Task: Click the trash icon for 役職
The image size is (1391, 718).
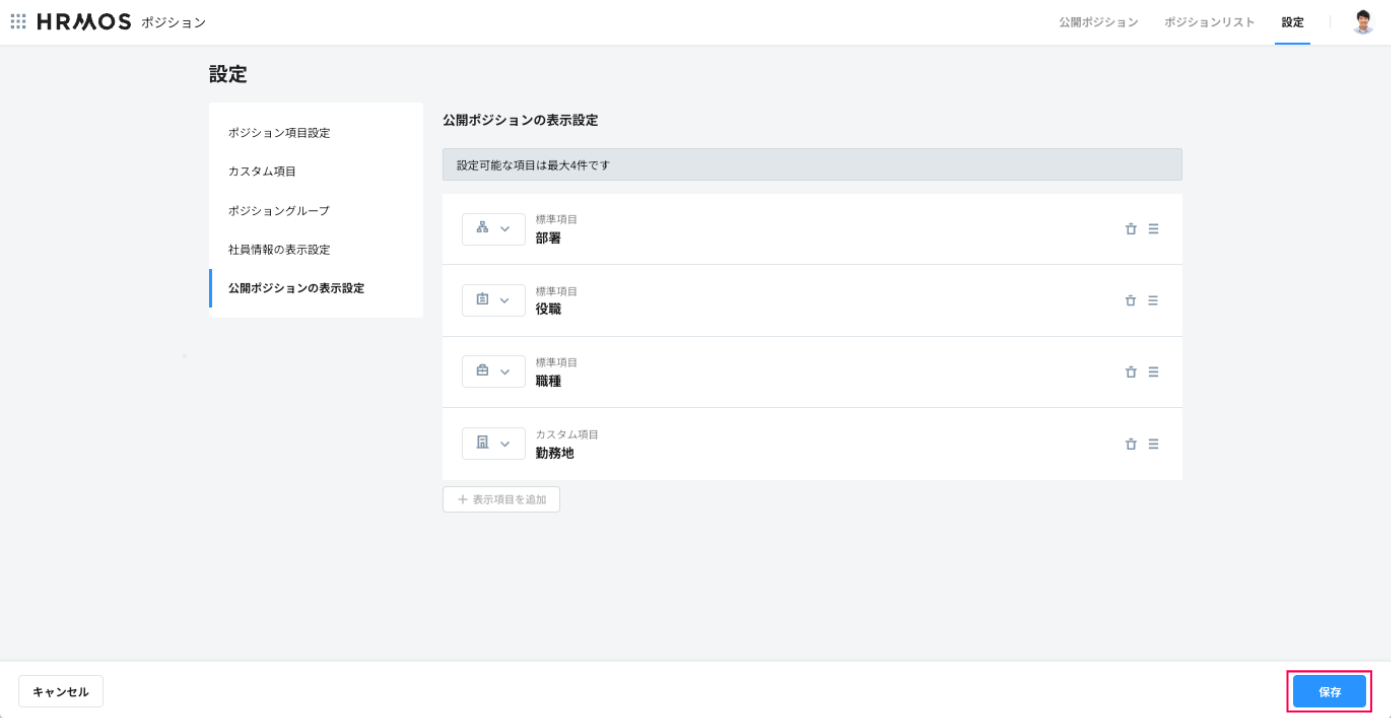Action: point(1131,301)
